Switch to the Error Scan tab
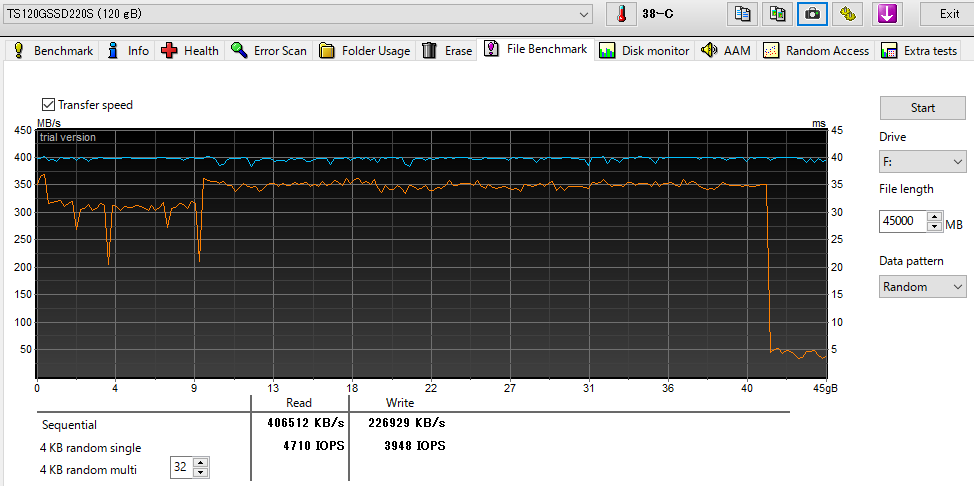Viewport: 974px width, 486px height. tap(268, 51)
